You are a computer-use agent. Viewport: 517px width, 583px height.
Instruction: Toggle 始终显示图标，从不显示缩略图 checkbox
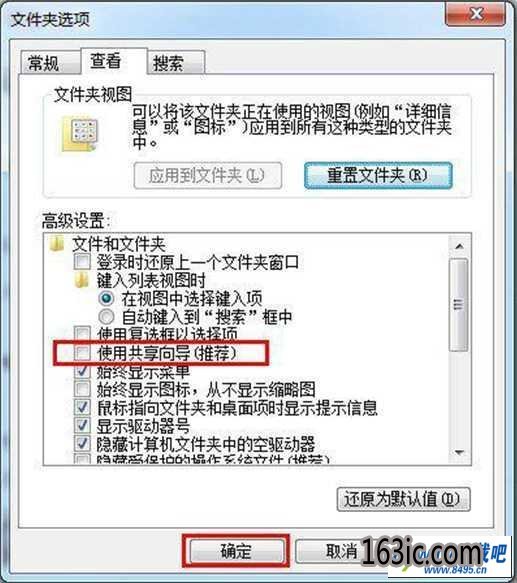pos(82,389)
